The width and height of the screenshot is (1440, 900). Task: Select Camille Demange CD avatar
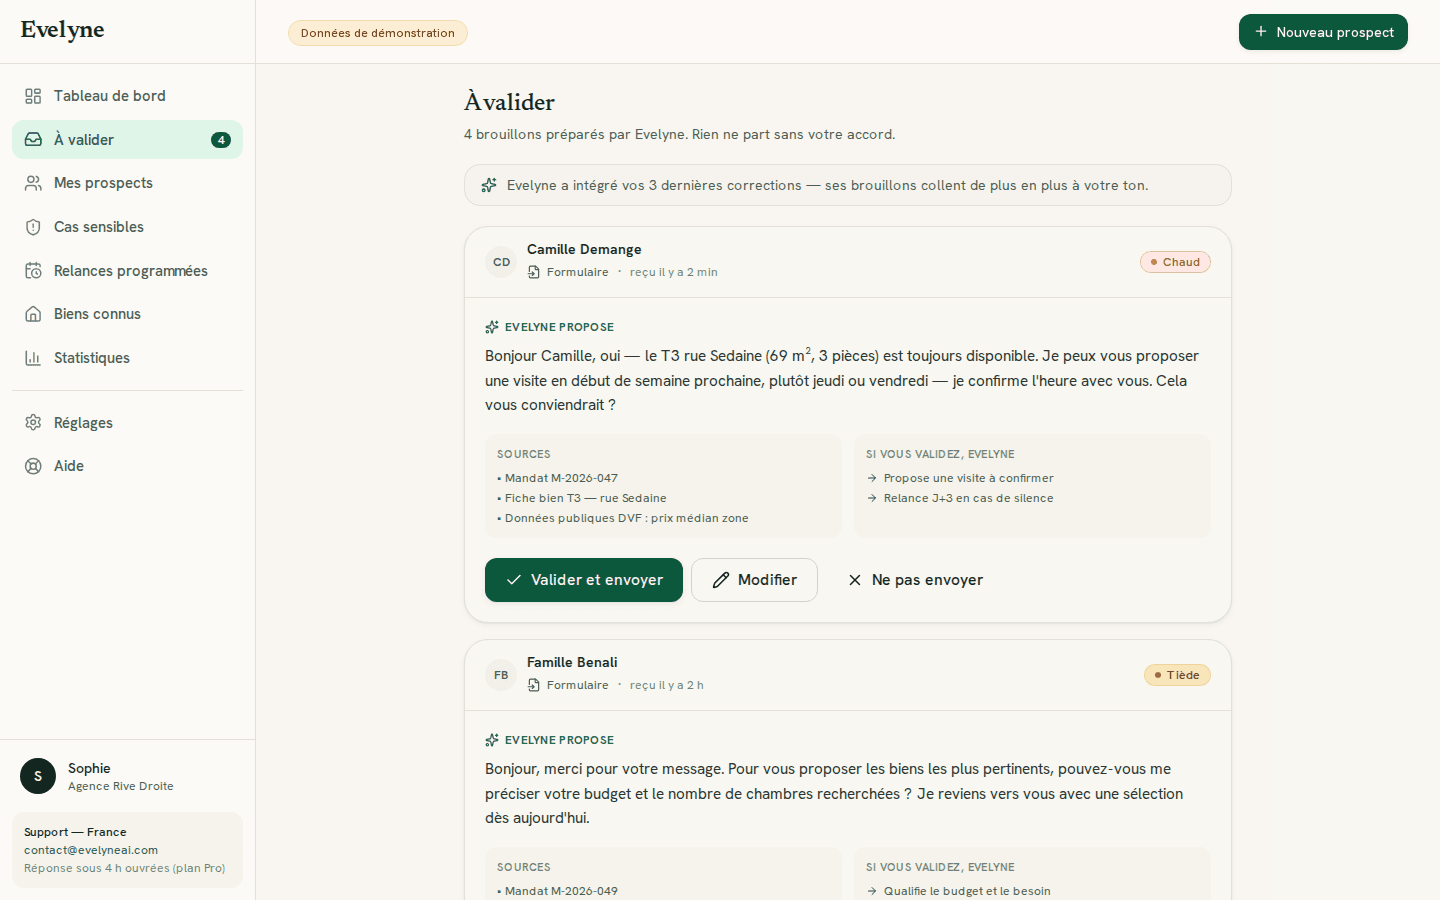tap(501, 262)
